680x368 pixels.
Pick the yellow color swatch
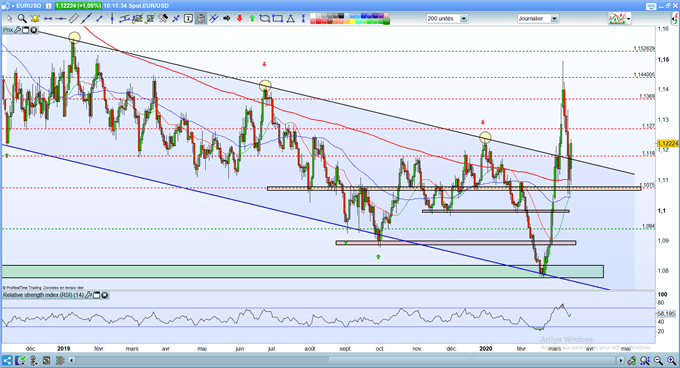(353, 21)
